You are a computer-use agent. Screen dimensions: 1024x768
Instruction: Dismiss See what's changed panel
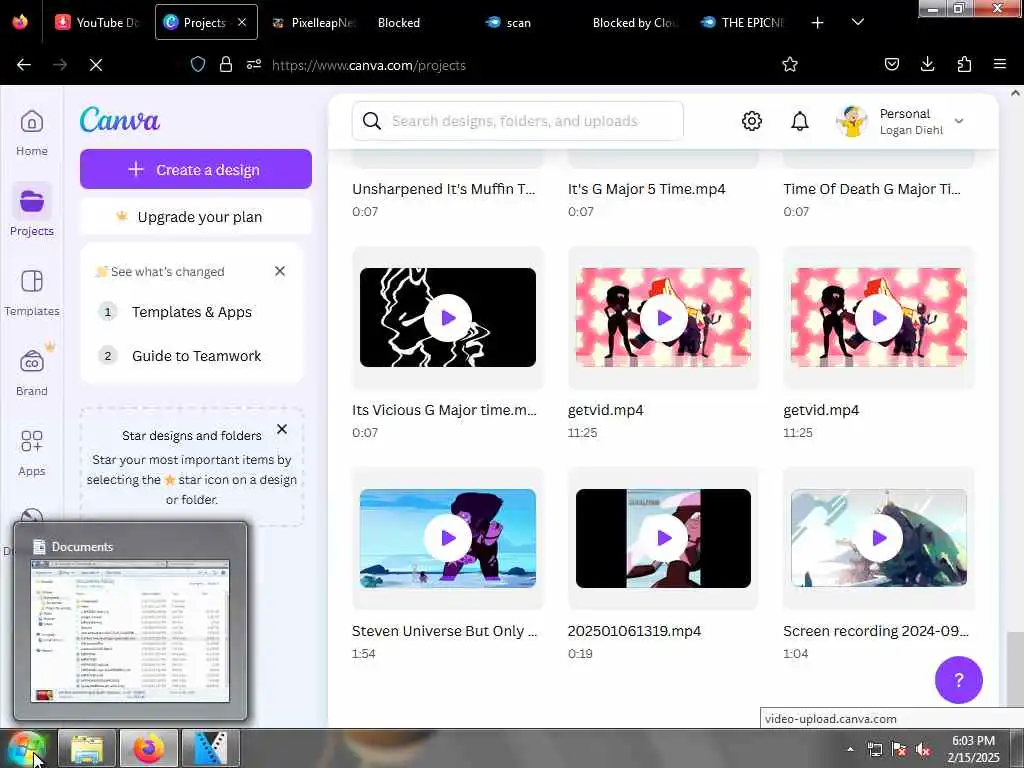click(x=280, y=271)
